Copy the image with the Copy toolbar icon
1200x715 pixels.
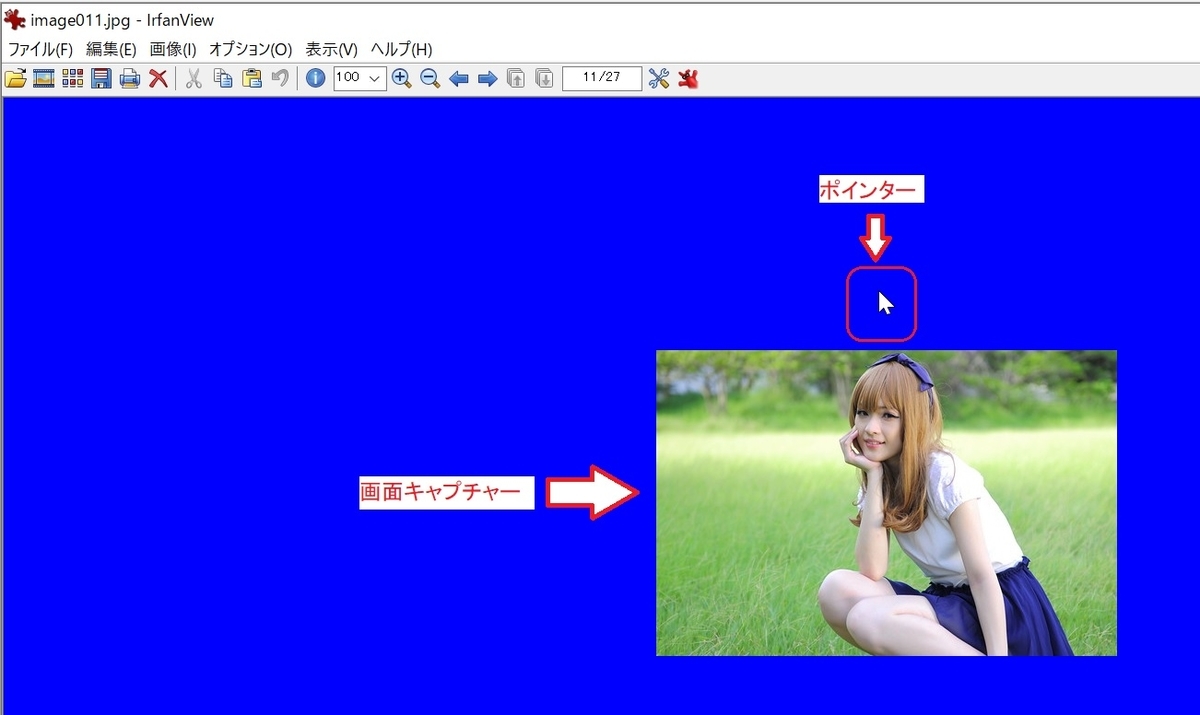pyautogui.click(x=225, y=78)
